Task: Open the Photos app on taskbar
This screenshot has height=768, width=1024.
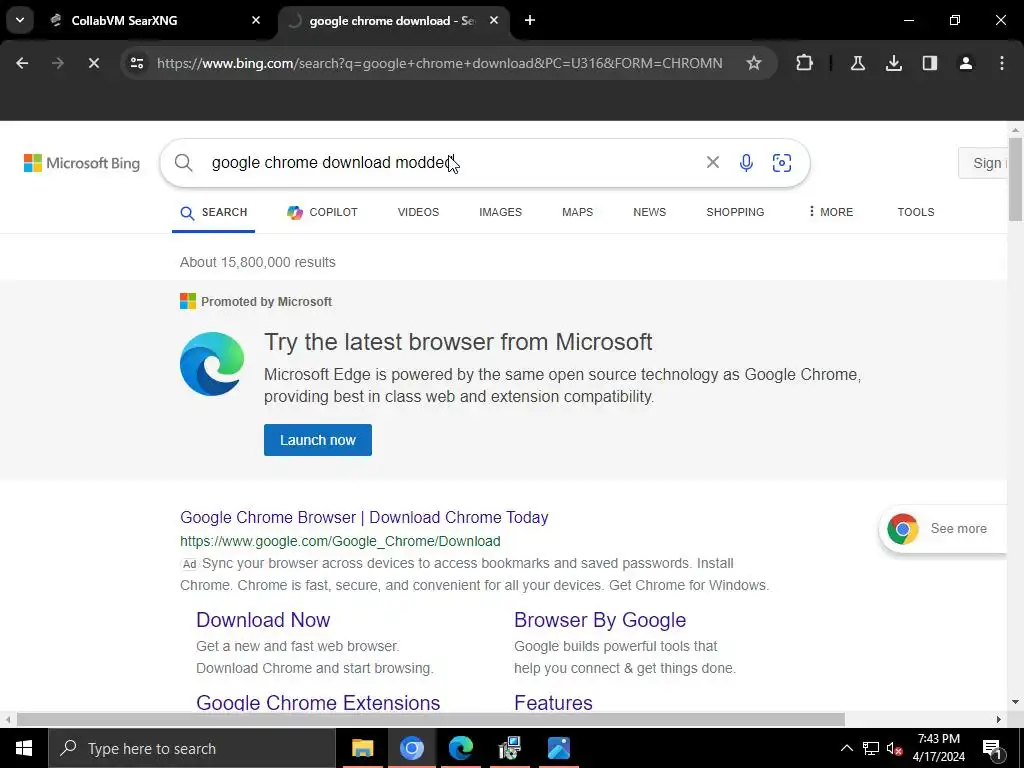Action: (559, 748)
